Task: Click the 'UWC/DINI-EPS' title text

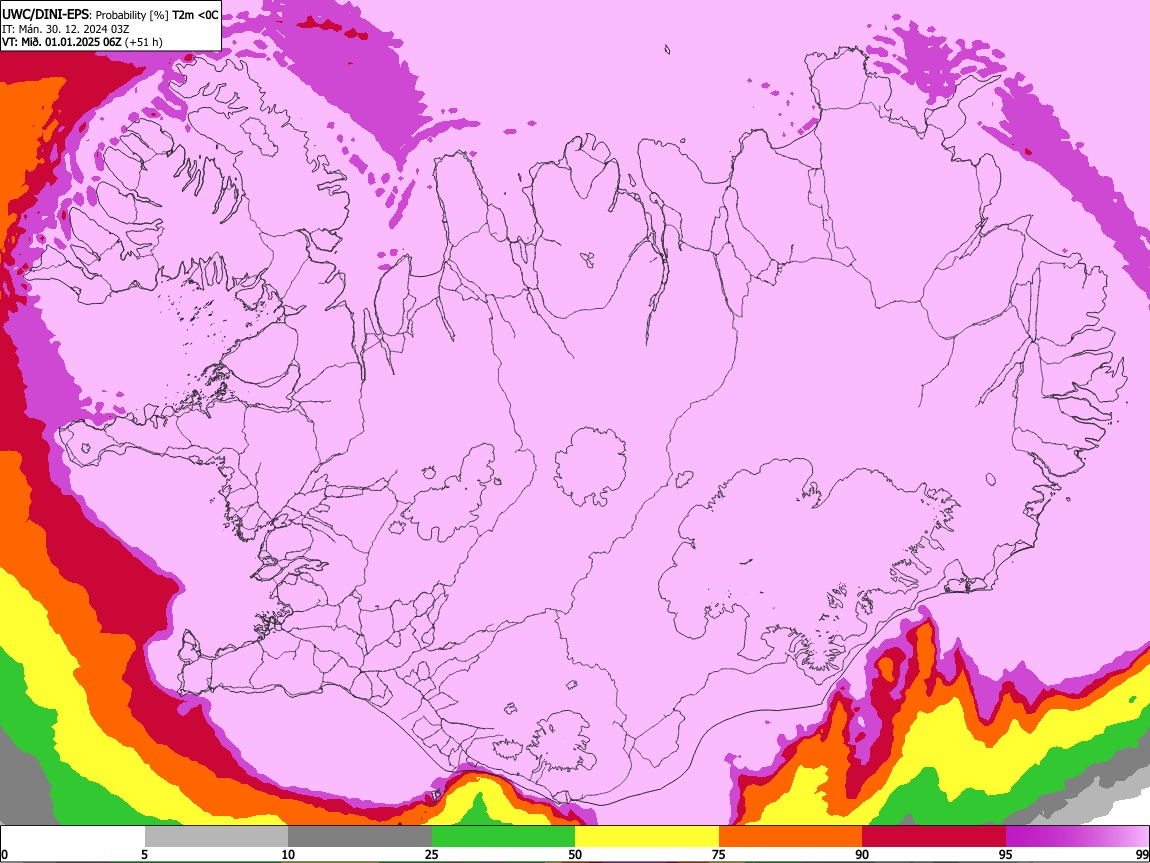Action: 45,15
